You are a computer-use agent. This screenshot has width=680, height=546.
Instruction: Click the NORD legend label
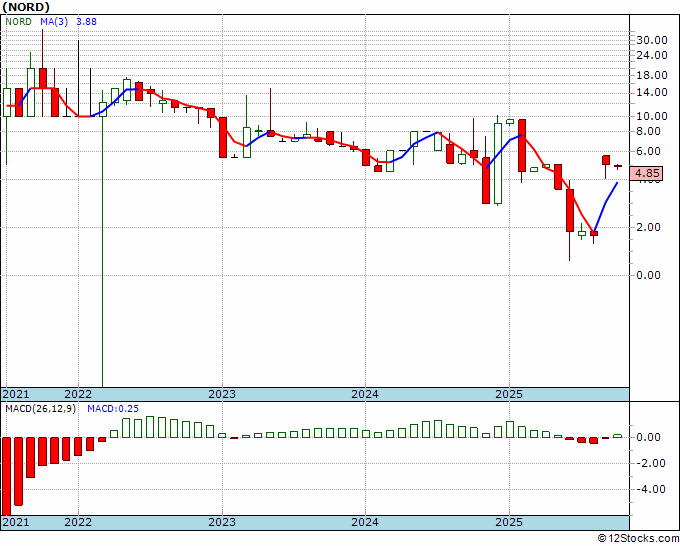(18, 22)
